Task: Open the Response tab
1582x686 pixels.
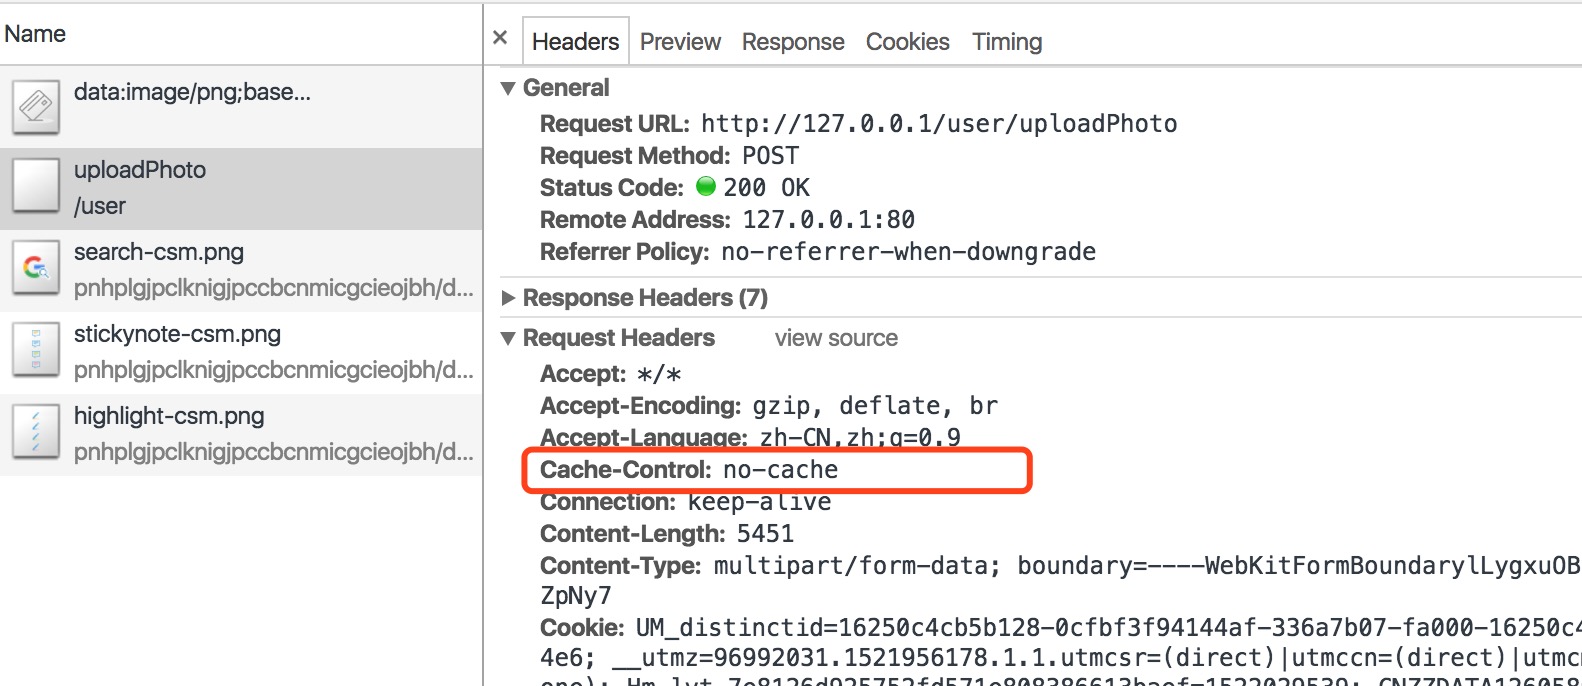Action: [793, 42]
